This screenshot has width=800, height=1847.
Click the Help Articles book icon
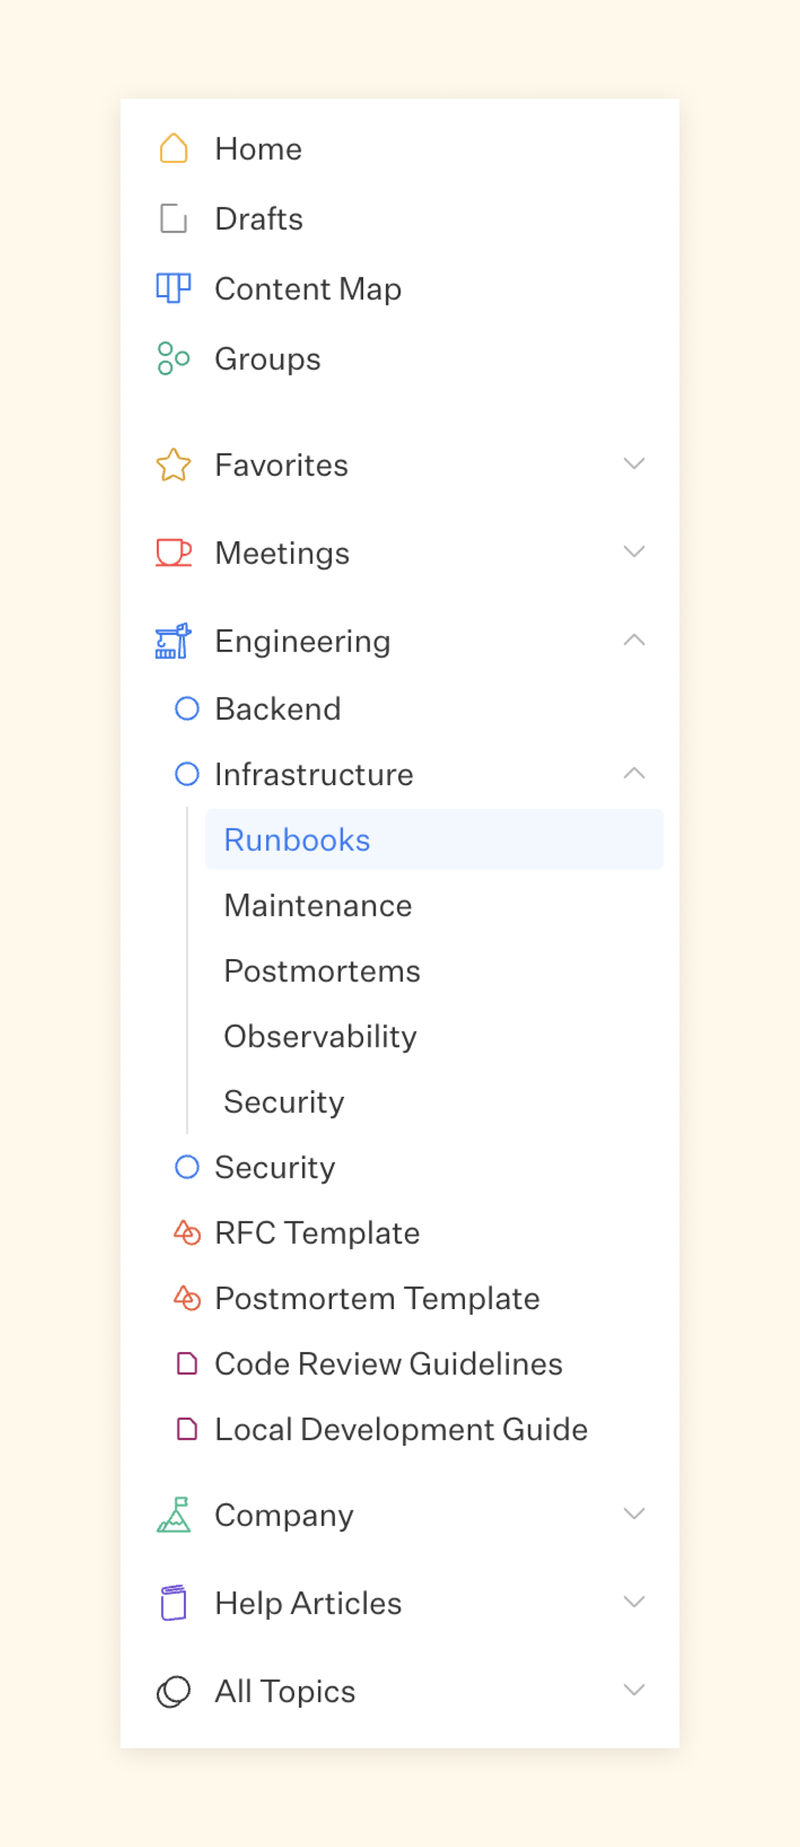173,1603
